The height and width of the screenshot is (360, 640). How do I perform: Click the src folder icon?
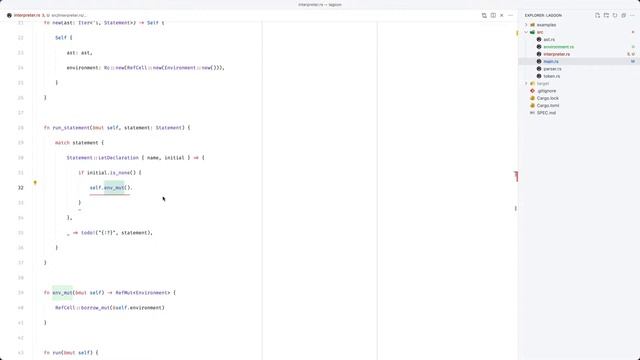(532, 32)
